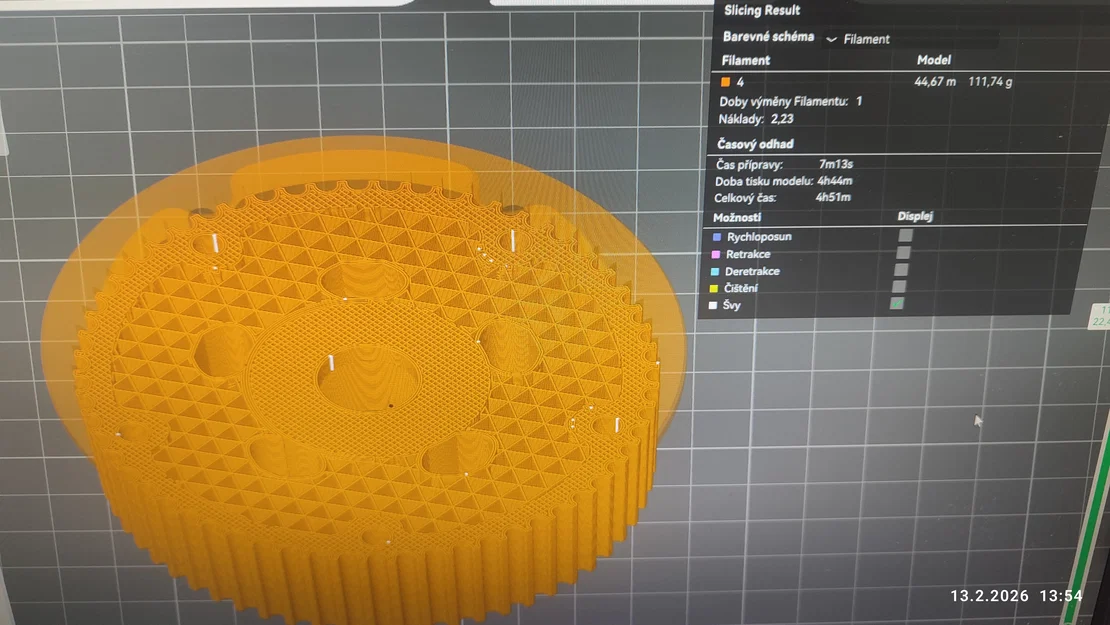Click the Rychloposun option label
Viewport: 1110px width, 625px height.
coord(759,237)
